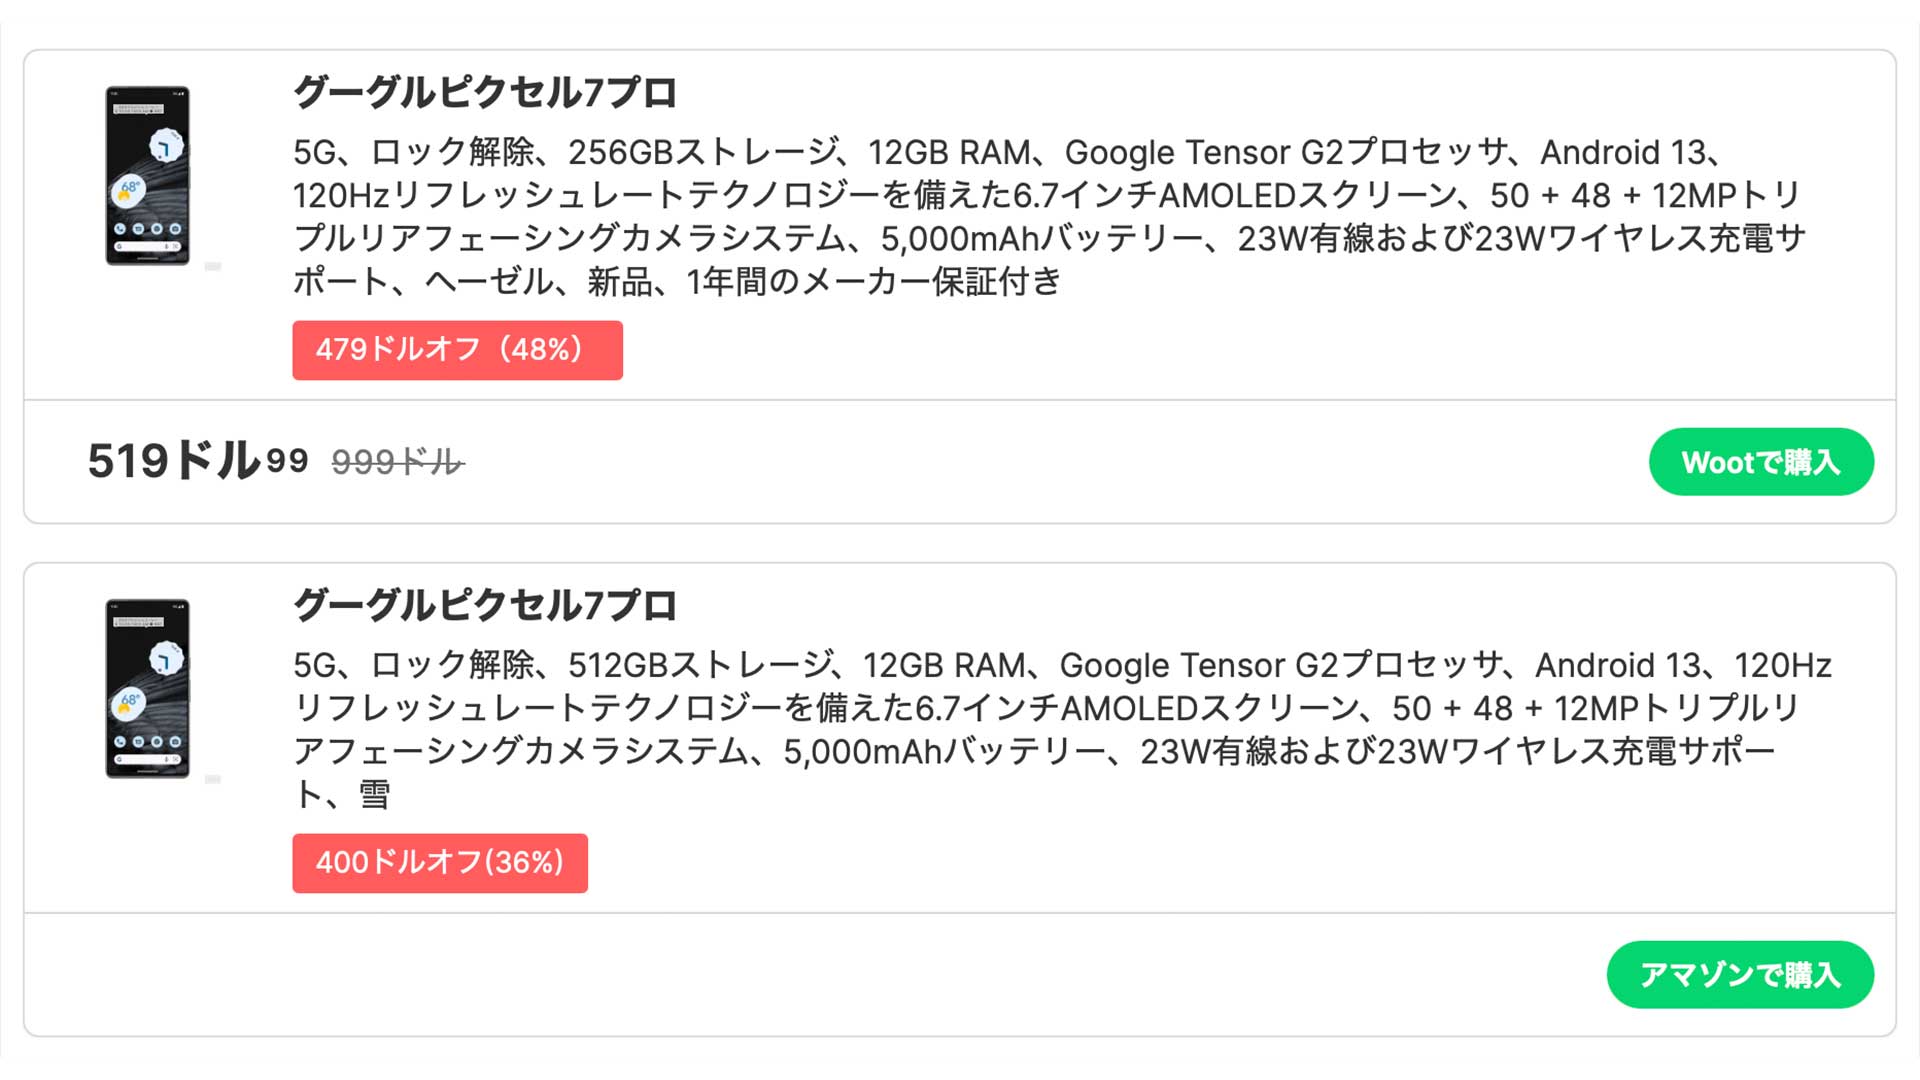Click the small gray icon beside first thumbnail
This screenshot has width=1920, height=1080.
click(212, 266)
